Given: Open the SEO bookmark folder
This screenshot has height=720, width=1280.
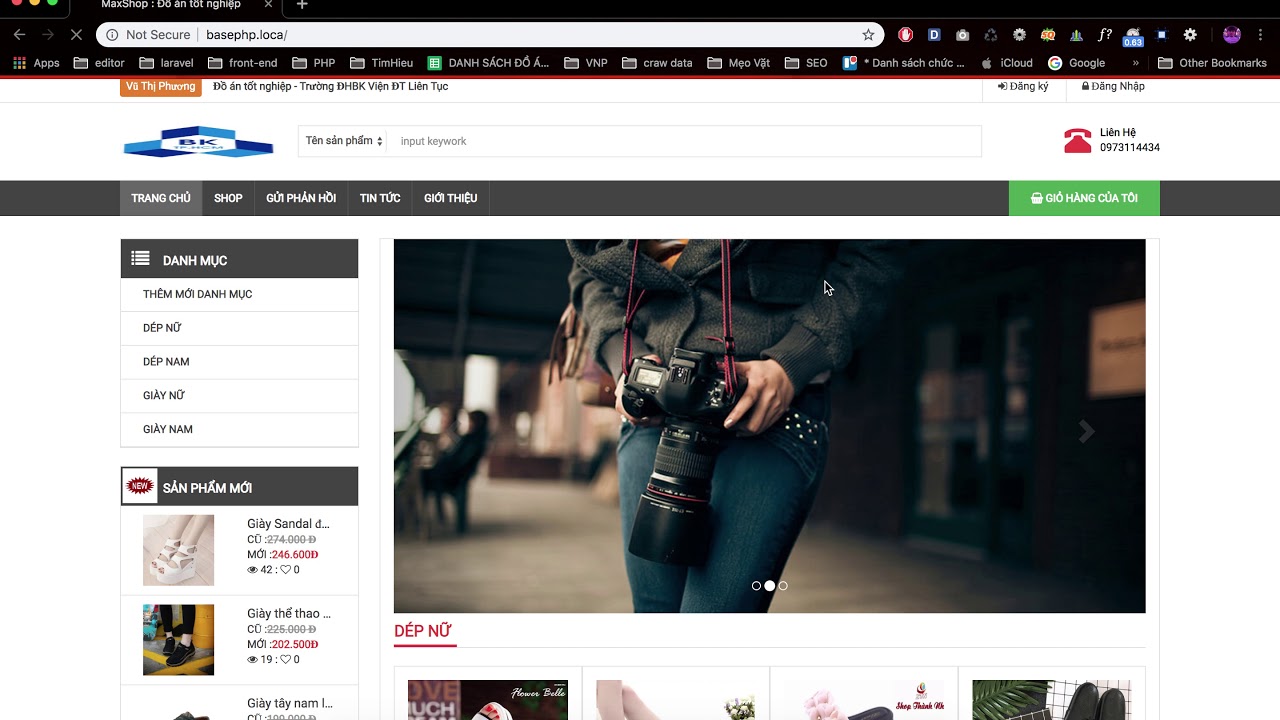Looking at the screenshot, I should (807, 63).
